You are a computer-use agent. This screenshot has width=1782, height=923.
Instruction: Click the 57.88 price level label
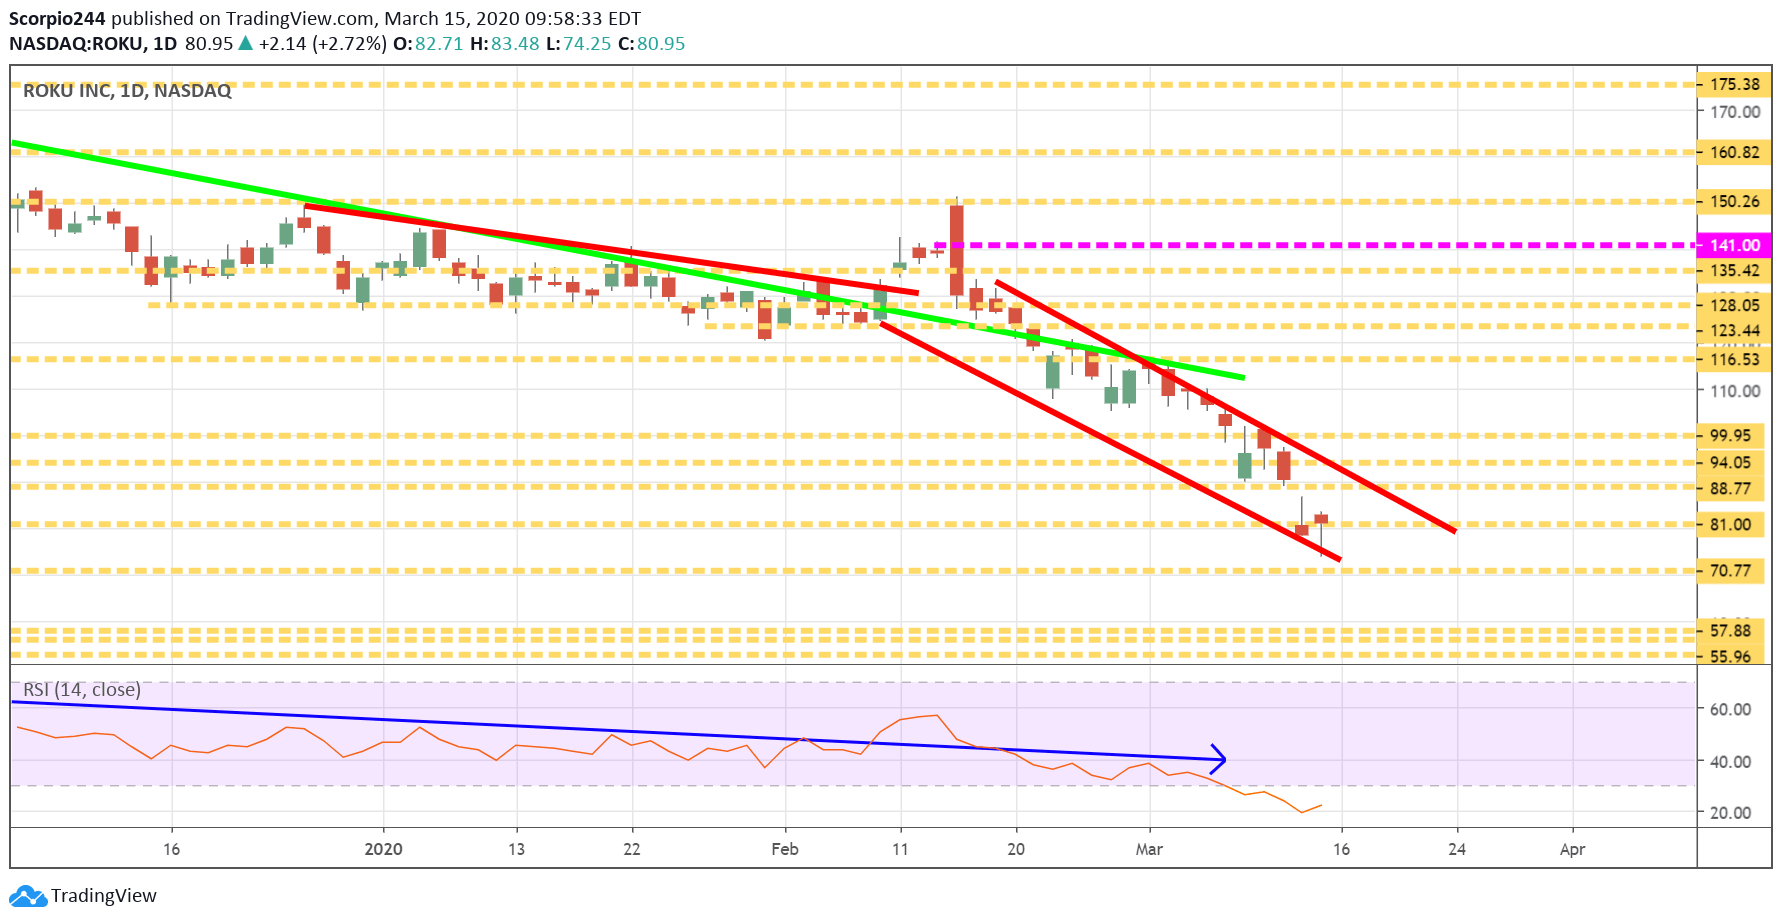tap(1730, 631)
